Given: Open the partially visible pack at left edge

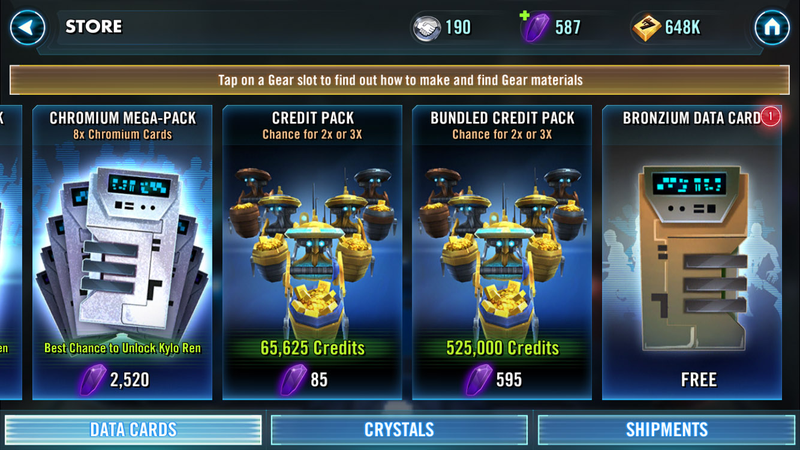Looking at the screenshot, I should pos(10,252).
